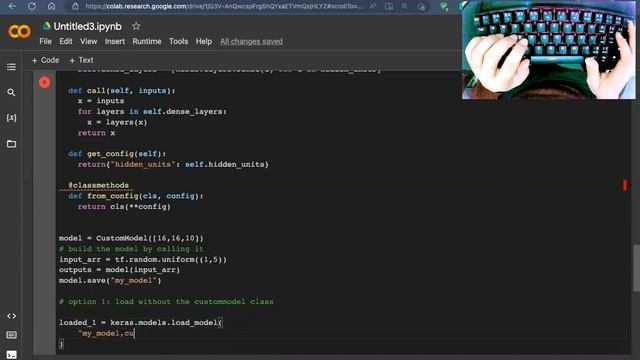Click the def from_config(cls, config): line
The image size is (640, 360).
coord(136,196)
